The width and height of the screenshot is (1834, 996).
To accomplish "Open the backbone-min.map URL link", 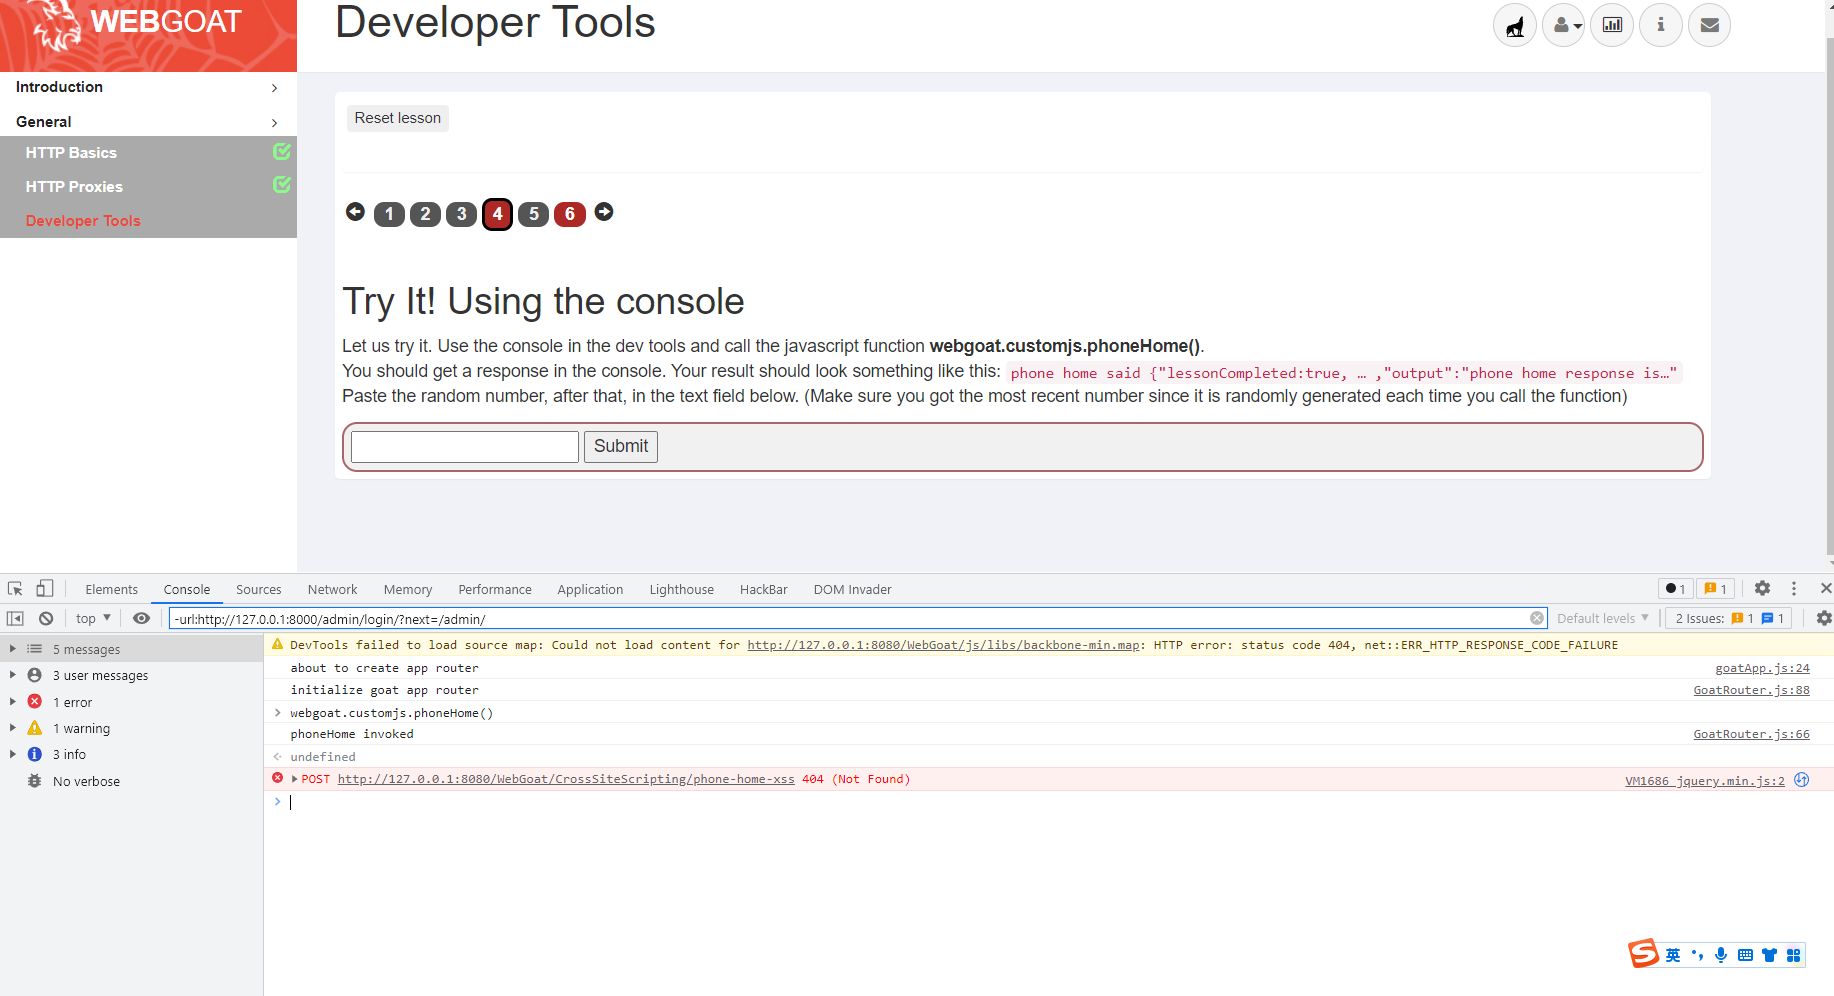I will point(943,645).
